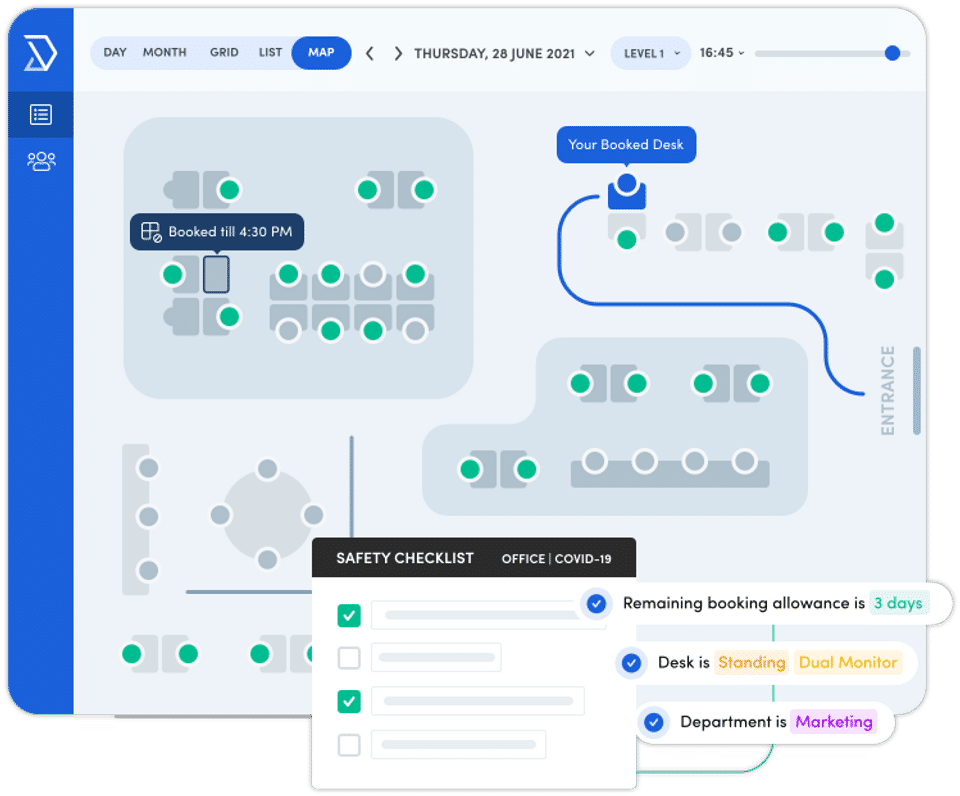Click the check icon beside Remaining booking allowance
The width and height of the screenshot is (960, 796).
[x=596, y=604]
